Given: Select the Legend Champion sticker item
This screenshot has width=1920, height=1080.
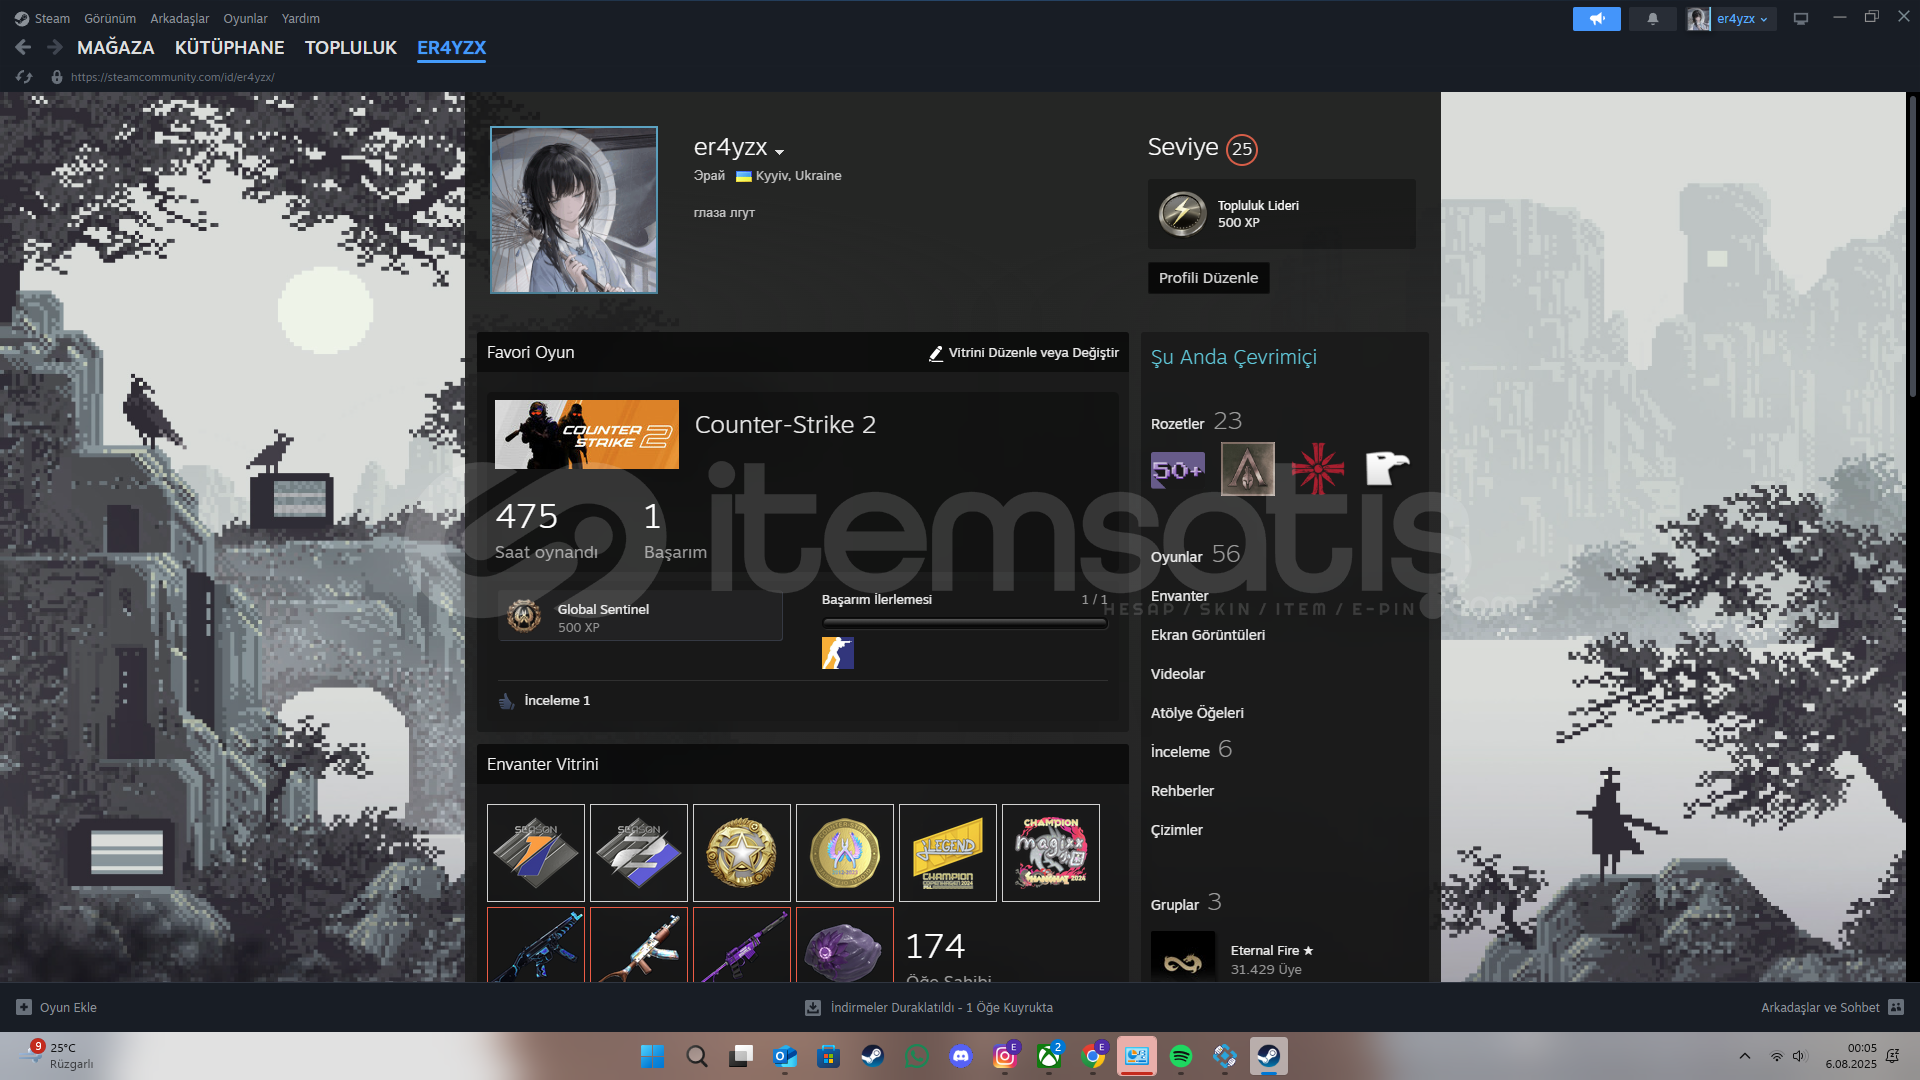Looking at the screenshot, I should click(x=948, y=853).
